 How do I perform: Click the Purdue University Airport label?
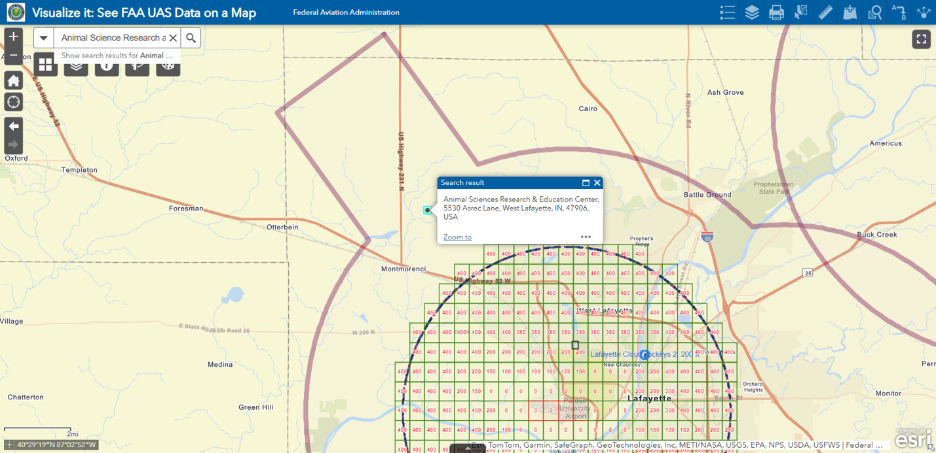[575, 408]
